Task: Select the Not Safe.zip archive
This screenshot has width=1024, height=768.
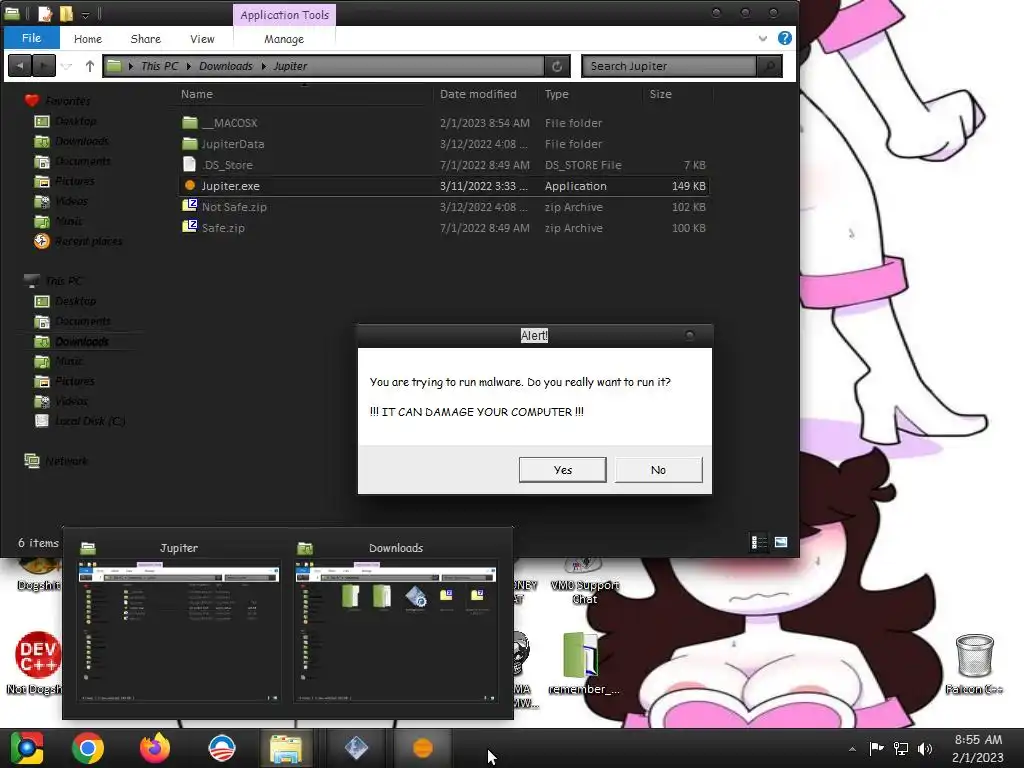Action: tap(443, 206)
